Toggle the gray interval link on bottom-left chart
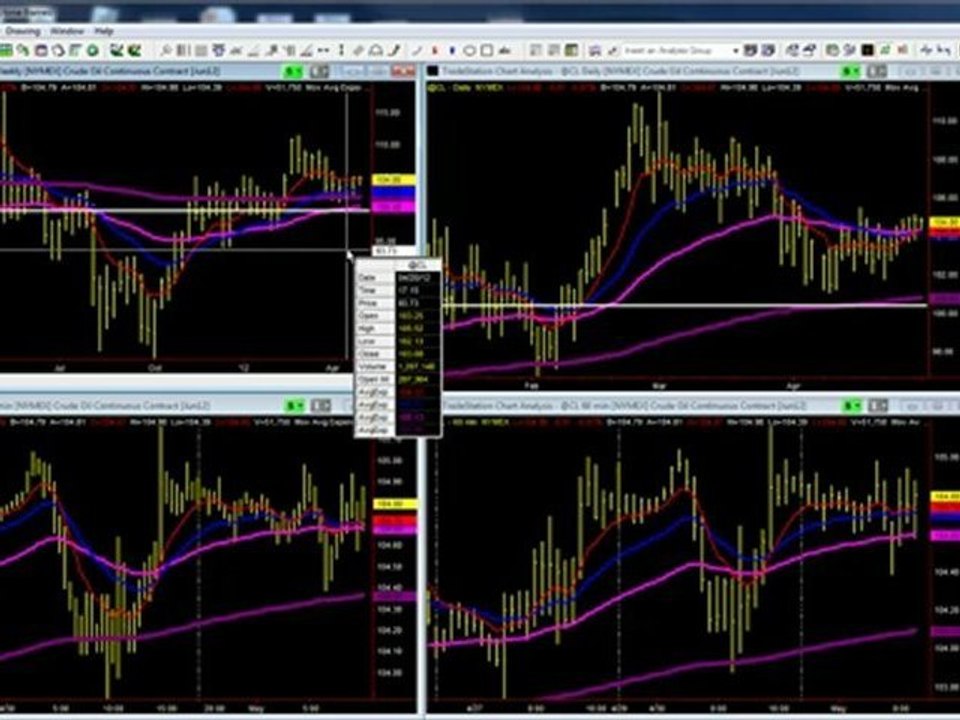Screen dimensions: 960x720 pos(321,406)
